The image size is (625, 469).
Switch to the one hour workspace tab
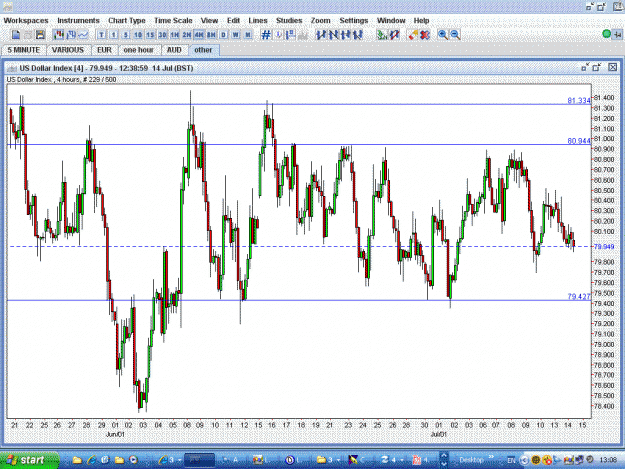click(139, 50)
